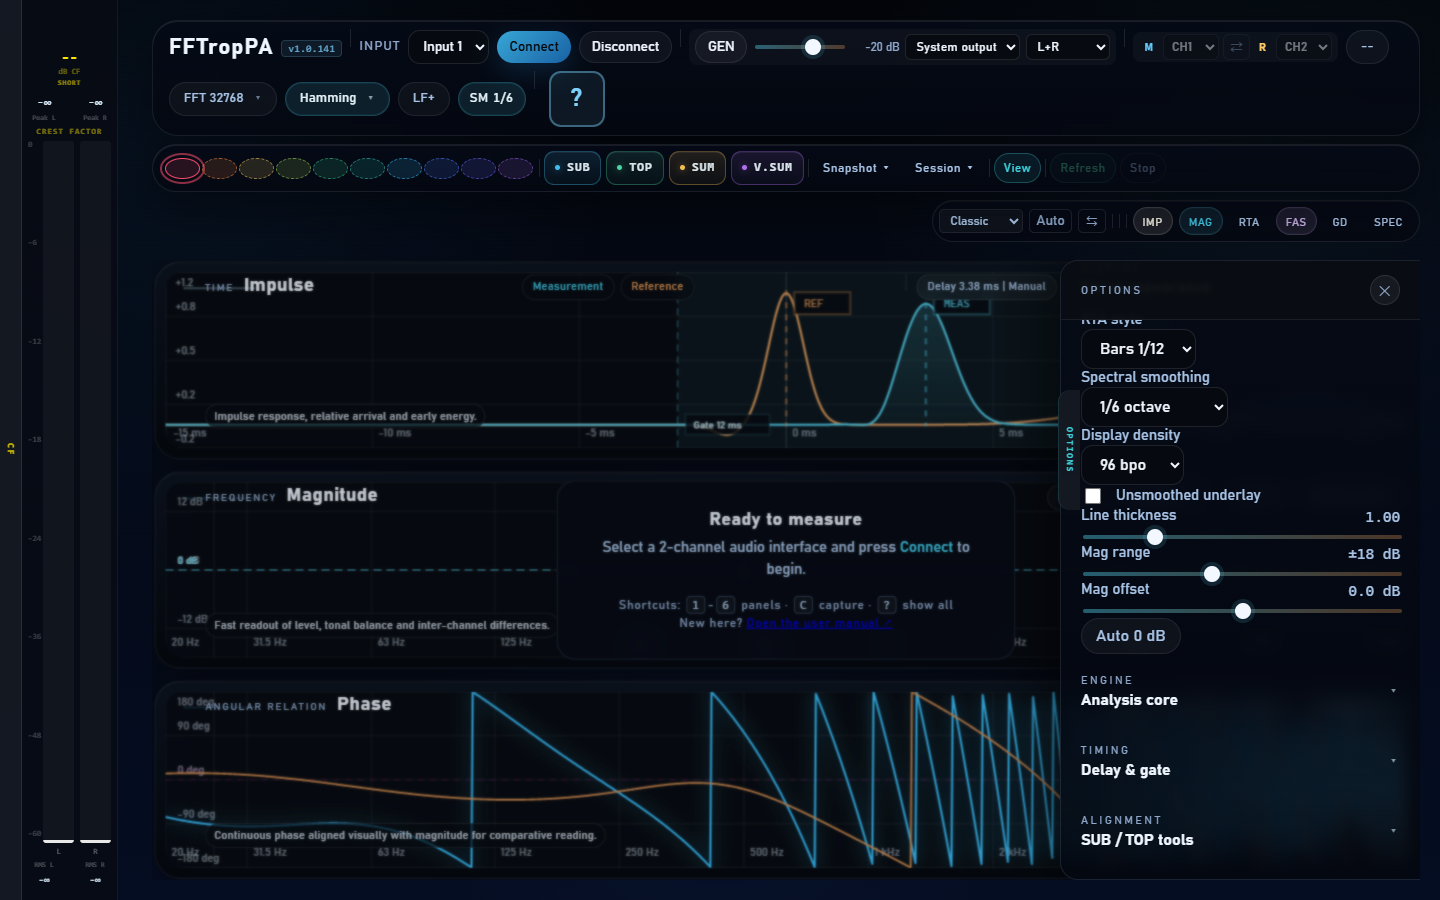Open the Classic layout dropdown
The image size is (1440, 900).
(x=980, y=221)
